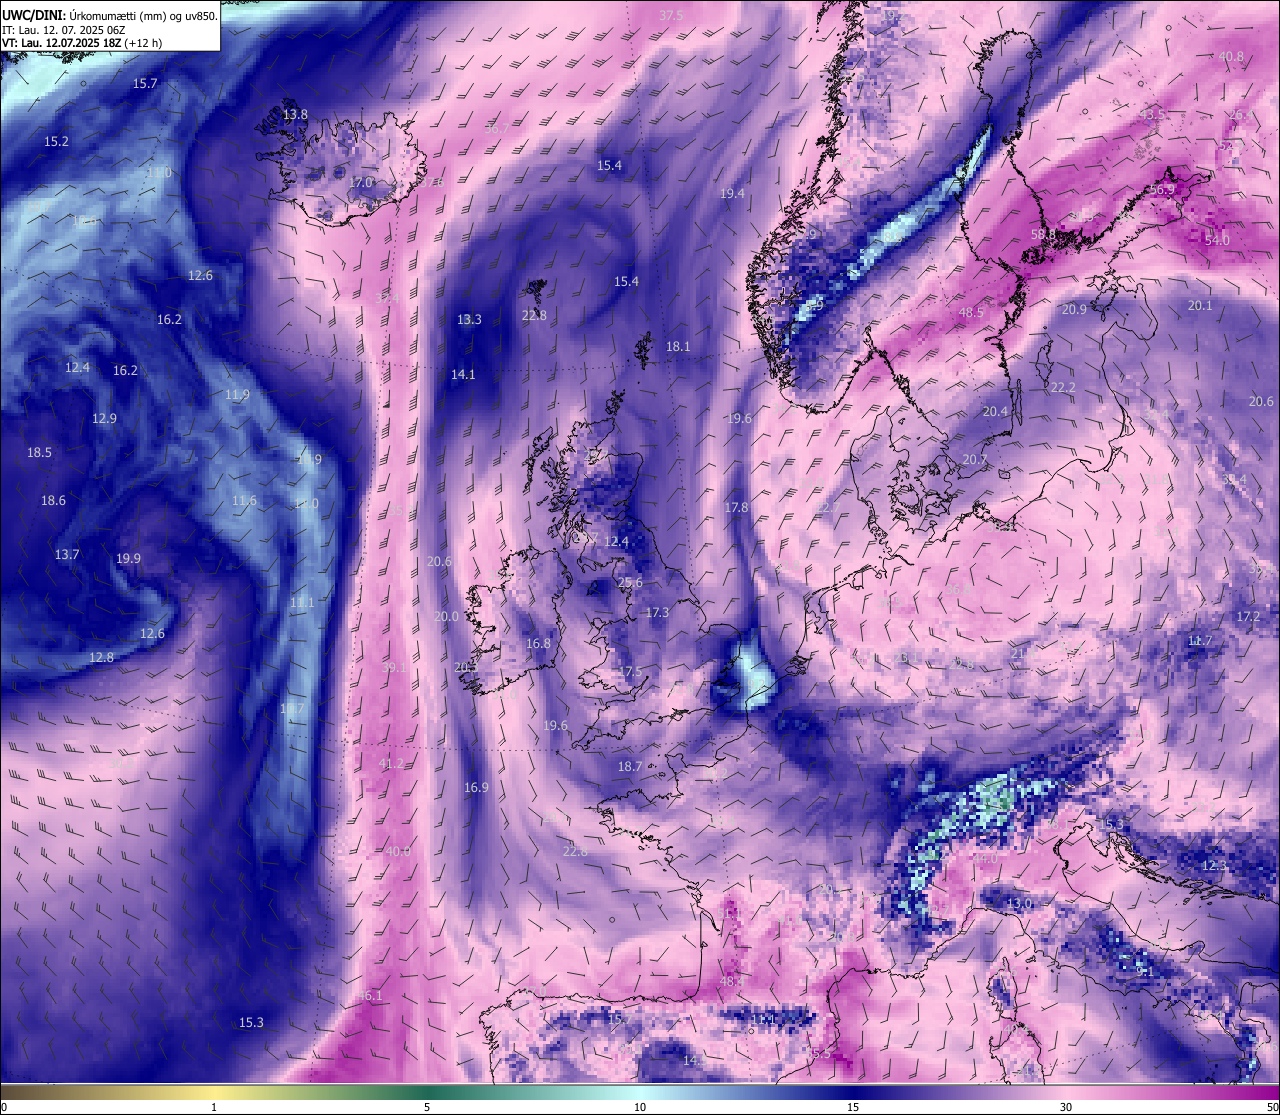The width and height of the screenshot is (1280, 1115).
Task: Click the 58.8 value label
Action: (1043, 235)
